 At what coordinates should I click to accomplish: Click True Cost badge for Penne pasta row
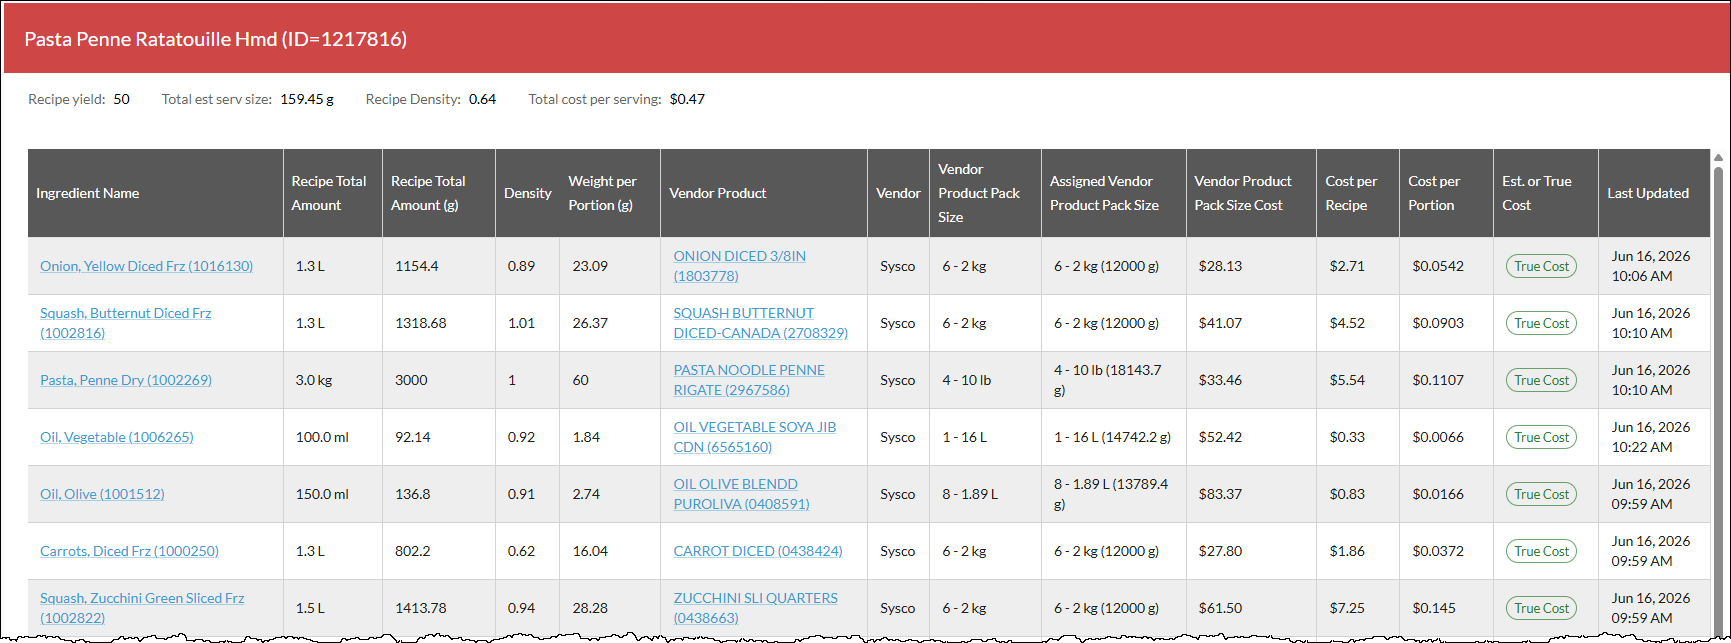click(x=1541, y=380)
